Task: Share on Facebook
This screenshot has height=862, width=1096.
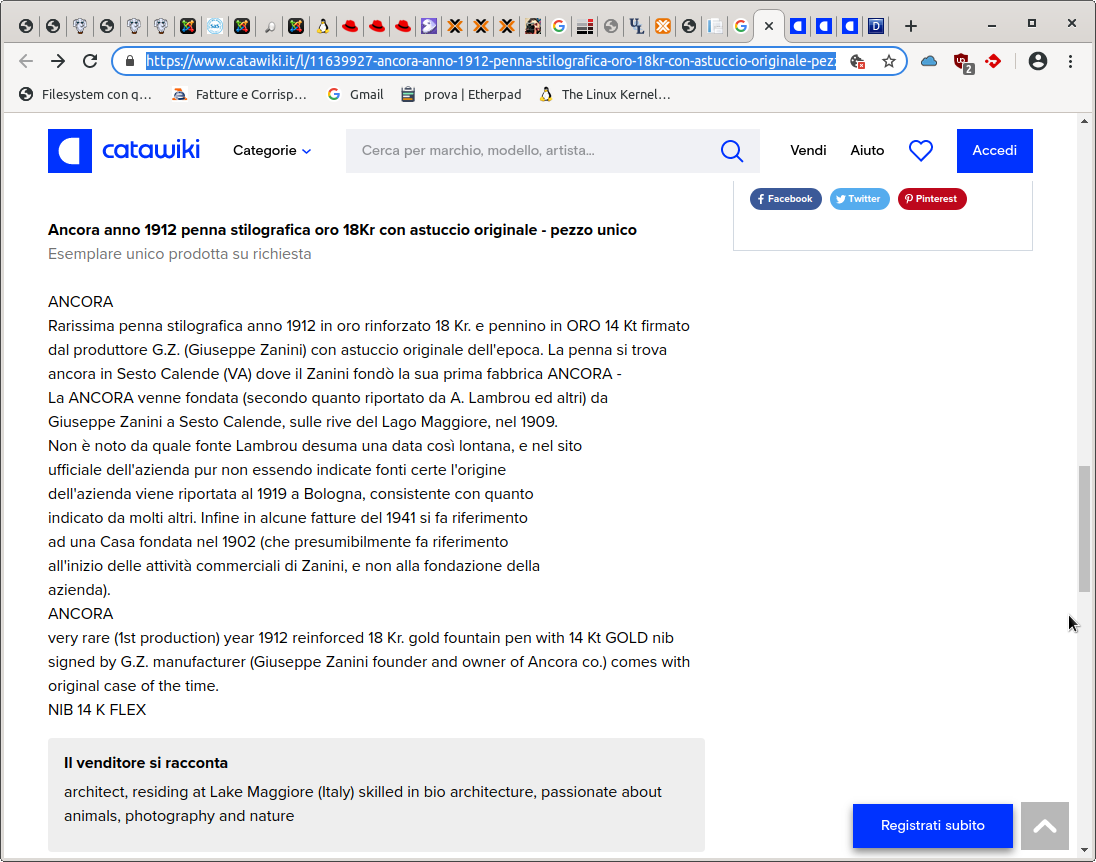Action: coord(786,199)
